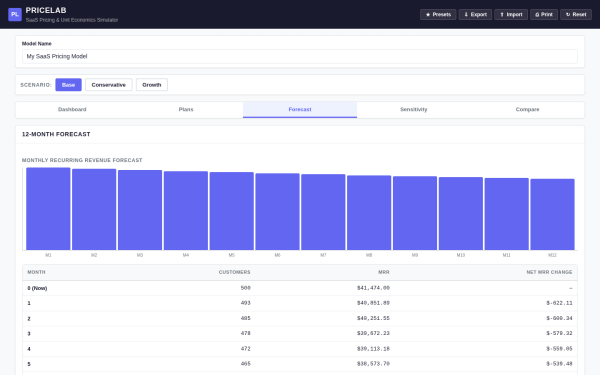This screenshot has width=600, height=375.
Task: Click the 12-MONTH FORECAST heading
Action: (56, 134)
